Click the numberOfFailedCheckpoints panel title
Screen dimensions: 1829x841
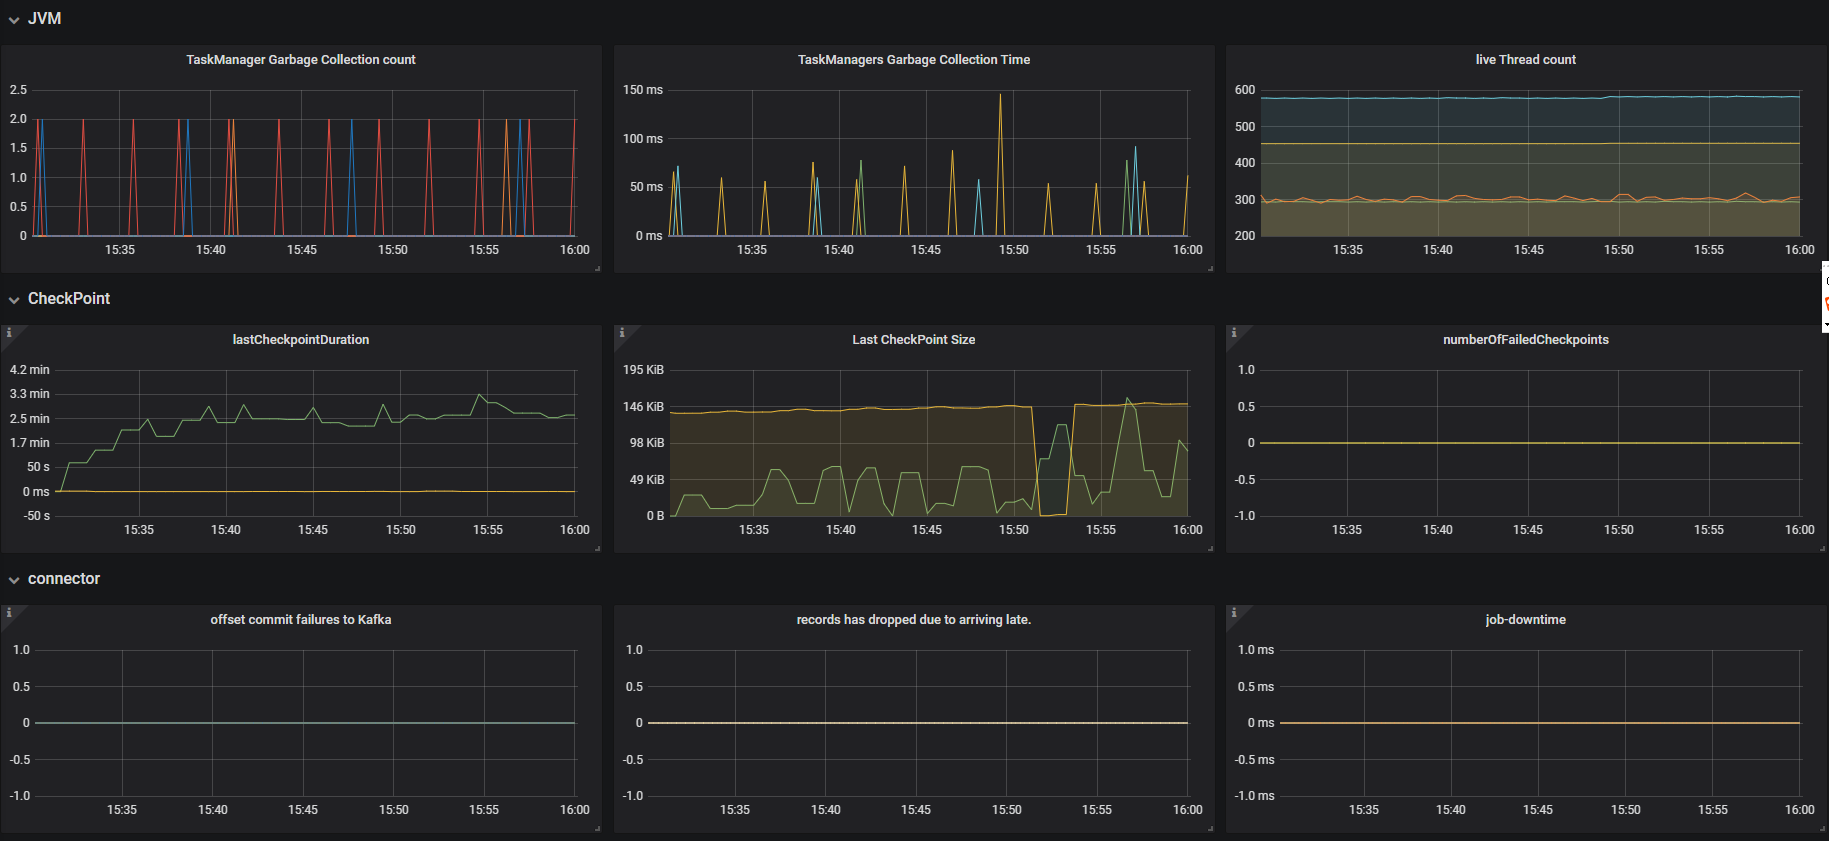tap(1525, 340)
